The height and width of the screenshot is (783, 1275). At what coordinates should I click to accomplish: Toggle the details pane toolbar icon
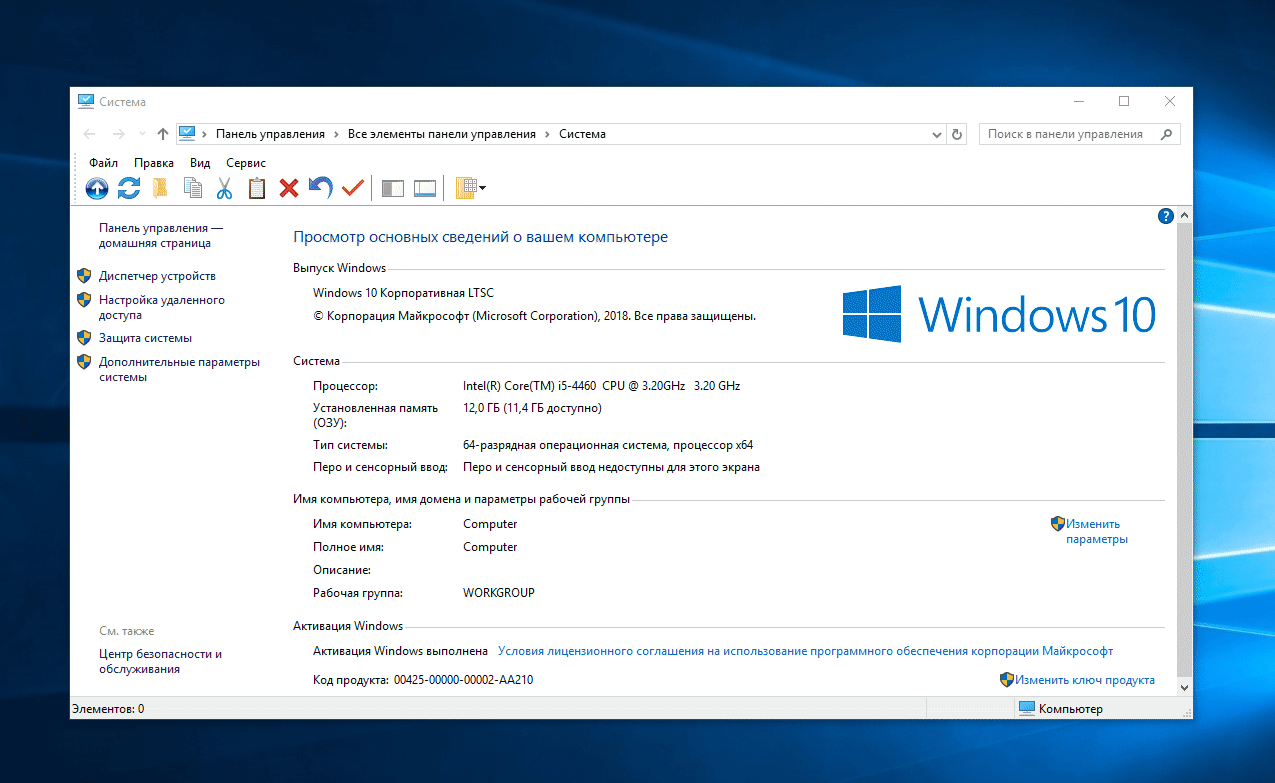tap(425, 187)
